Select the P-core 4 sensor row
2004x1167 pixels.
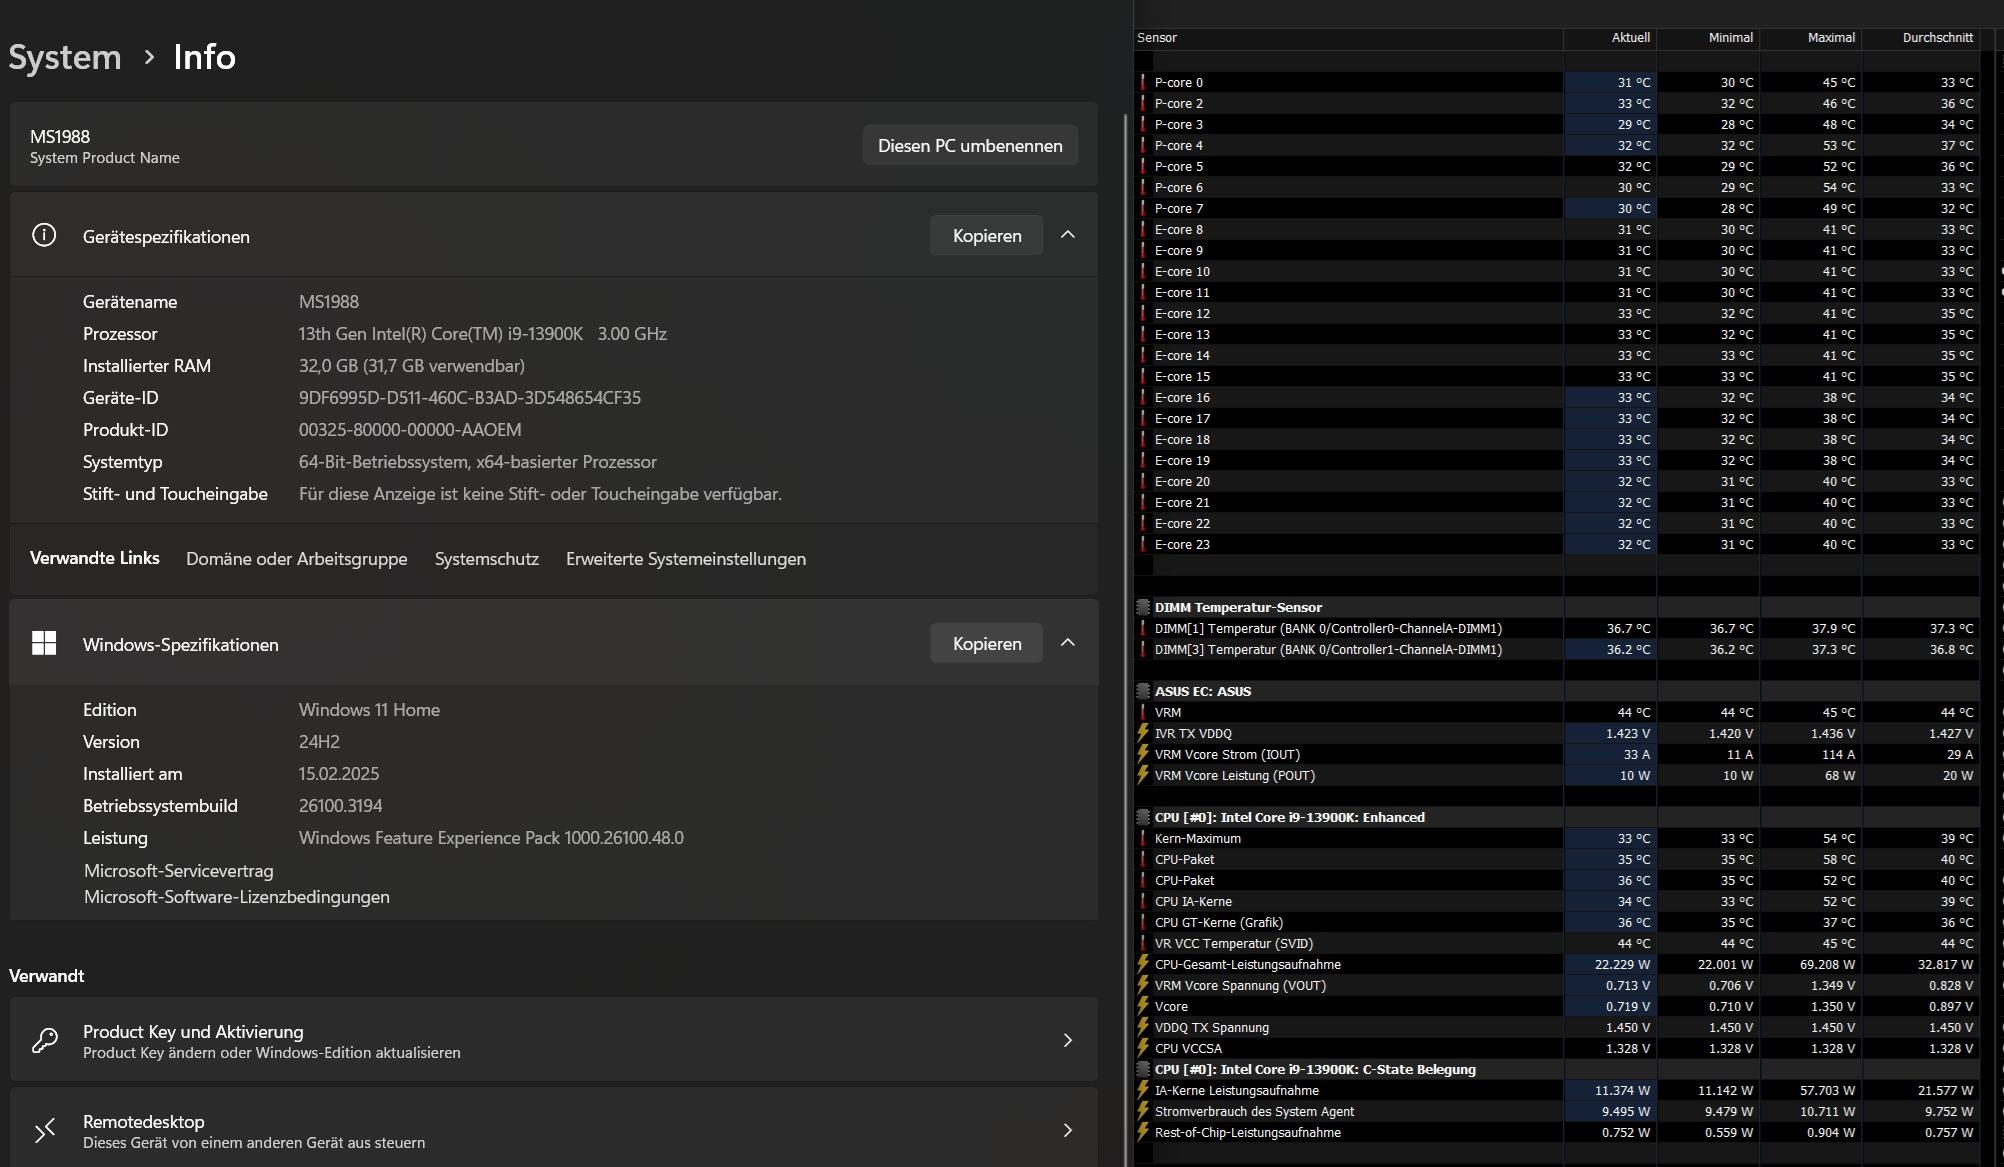tap(1557, 145)
